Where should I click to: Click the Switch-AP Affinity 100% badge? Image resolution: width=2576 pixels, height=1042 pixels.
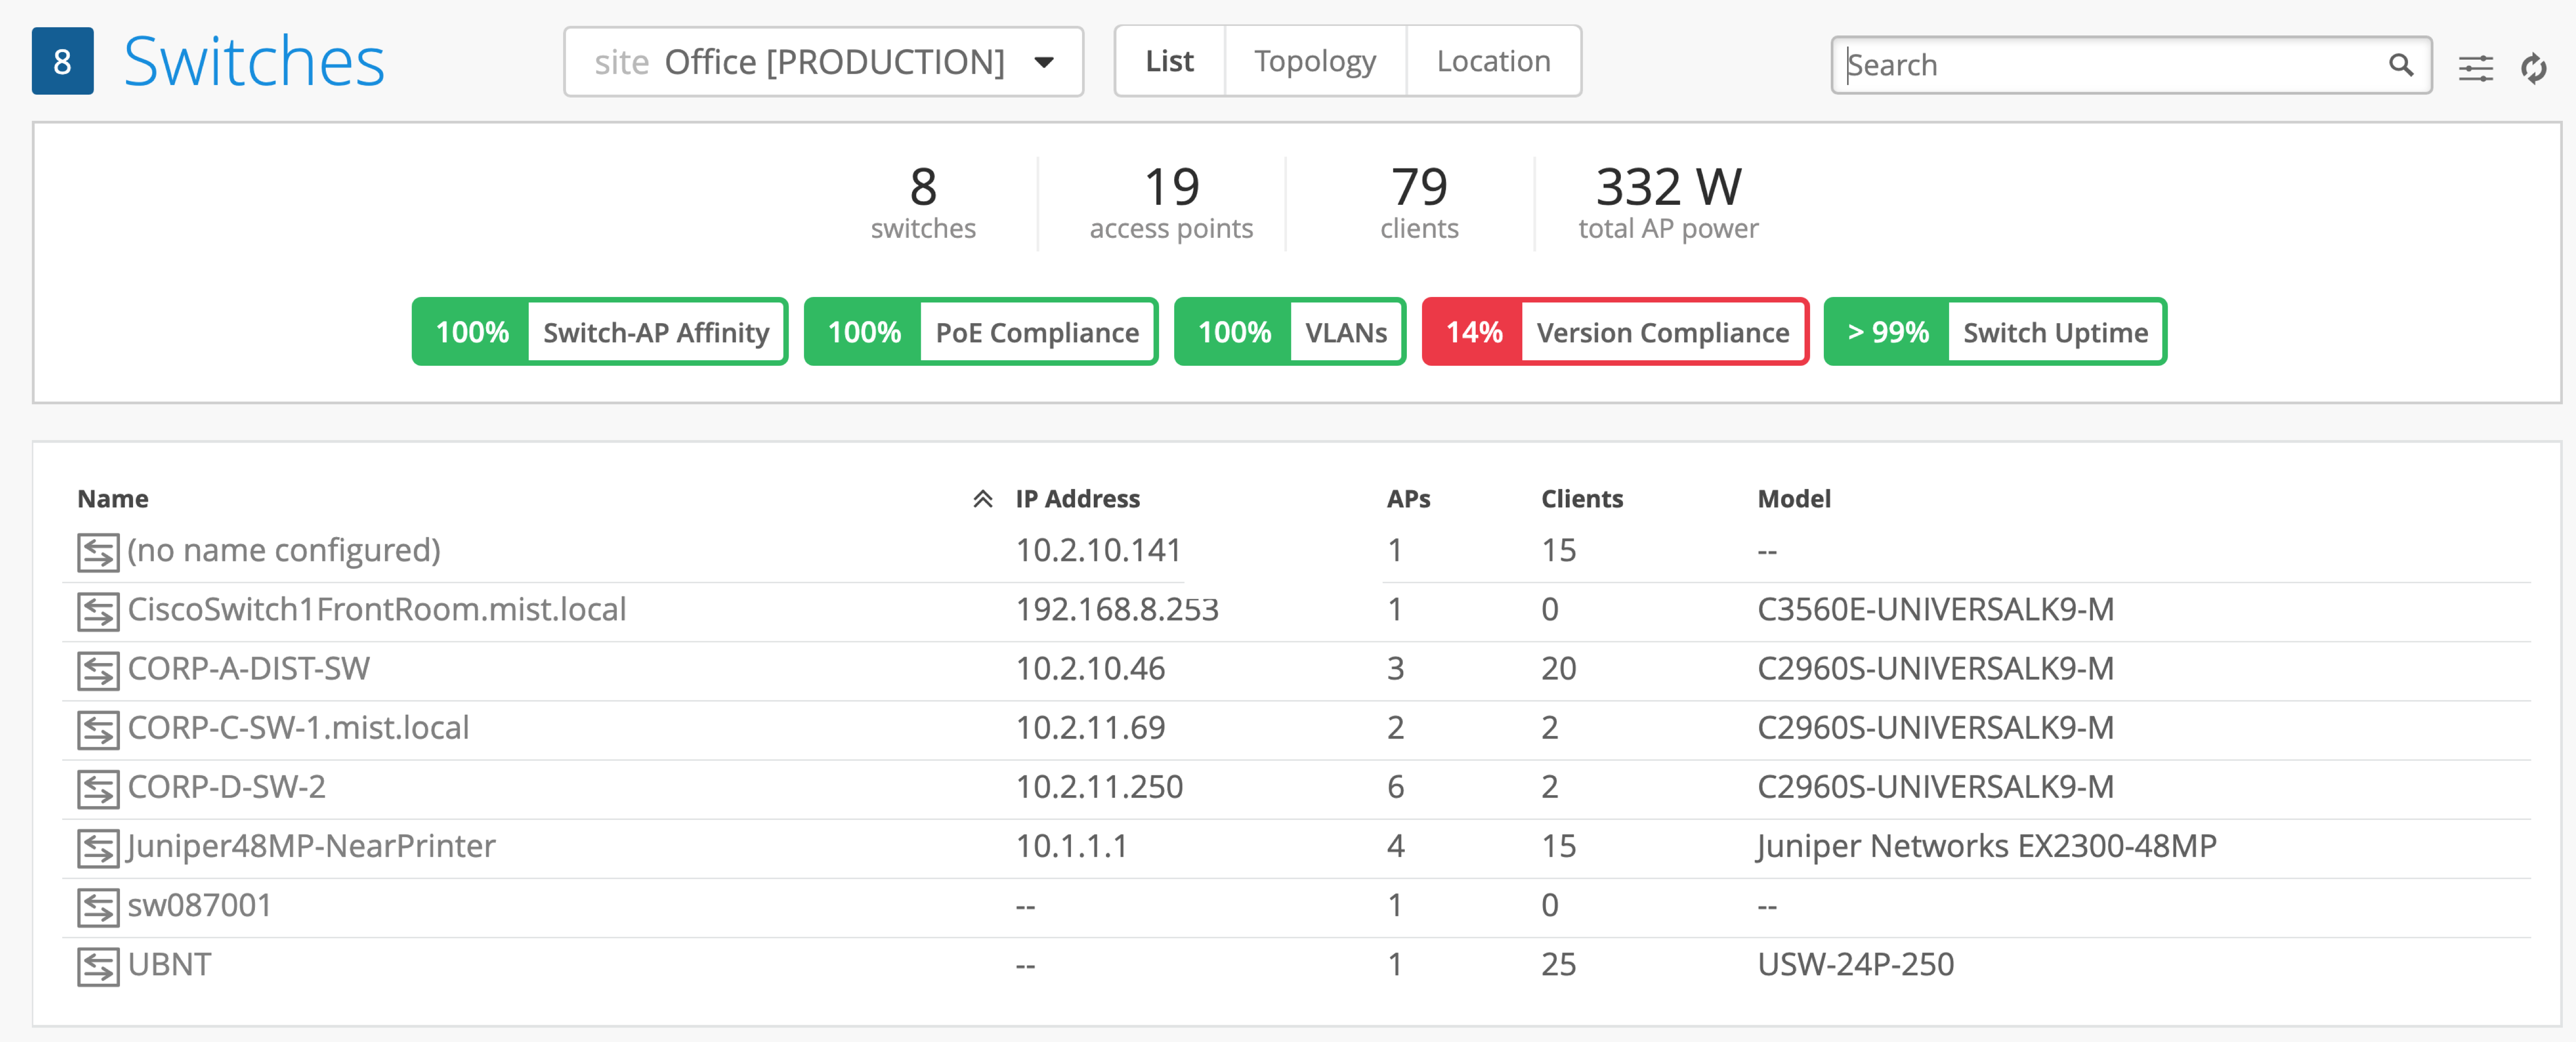pos(600,332)
